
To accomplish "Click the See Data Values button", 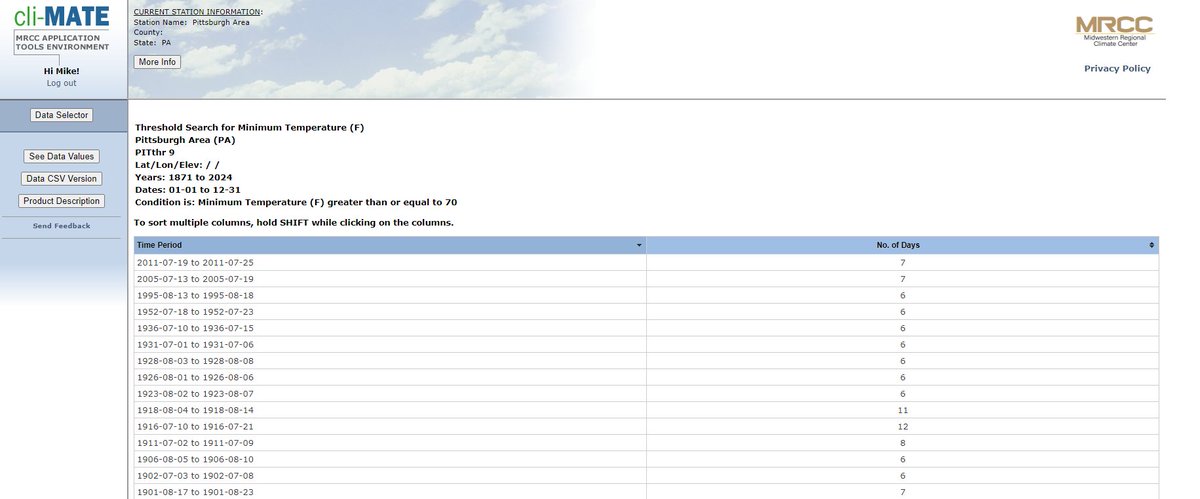I will point(61,156).
